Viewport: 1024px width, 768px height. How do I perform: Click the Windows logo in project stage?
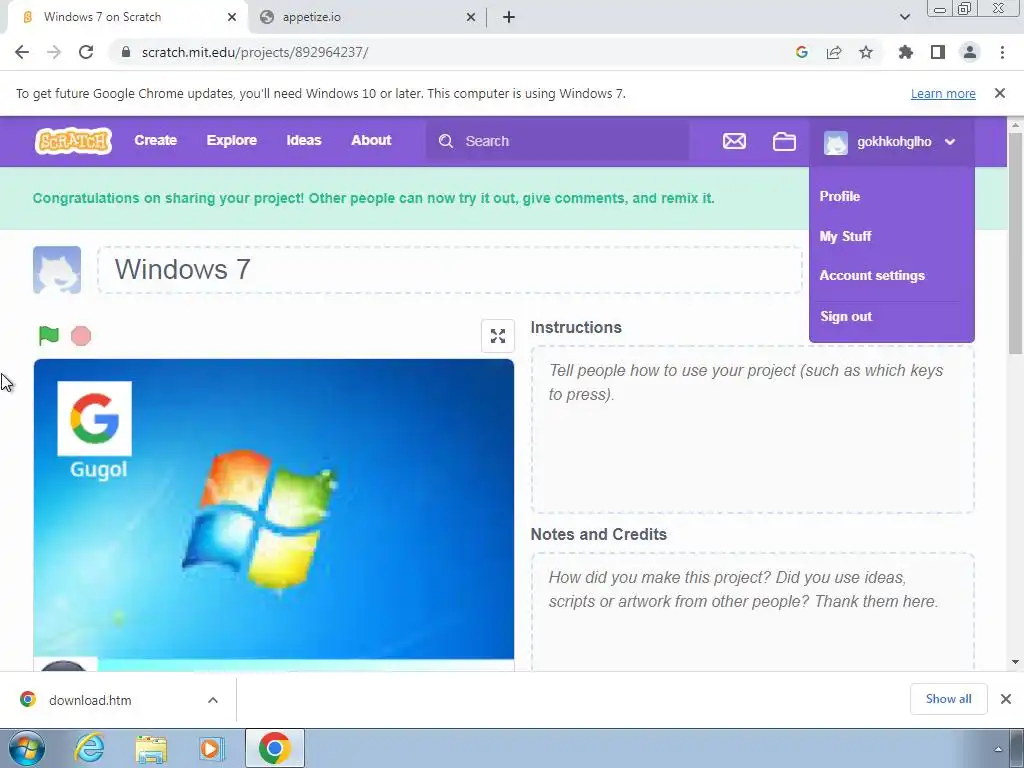pos(261,519)
